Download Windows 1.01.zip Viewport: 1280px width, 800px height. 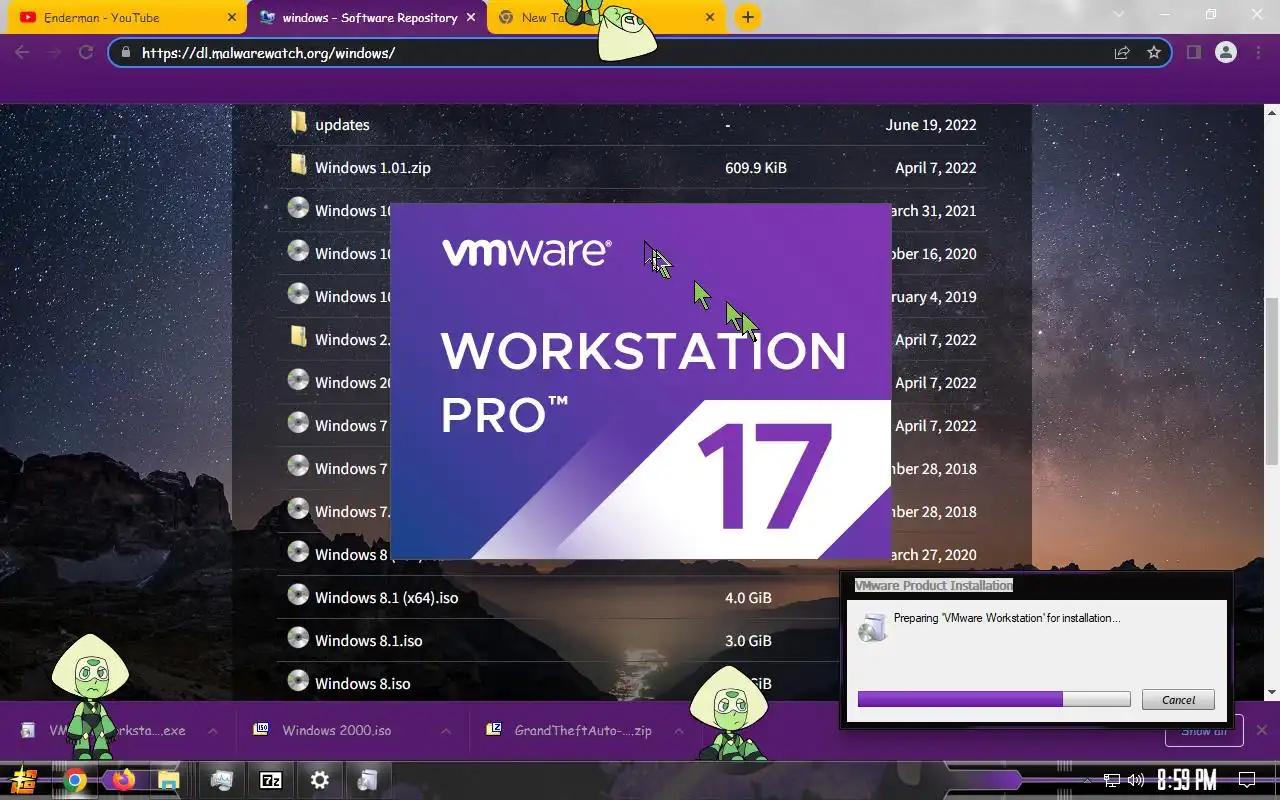pyautogui.click(x=373, y=168)
